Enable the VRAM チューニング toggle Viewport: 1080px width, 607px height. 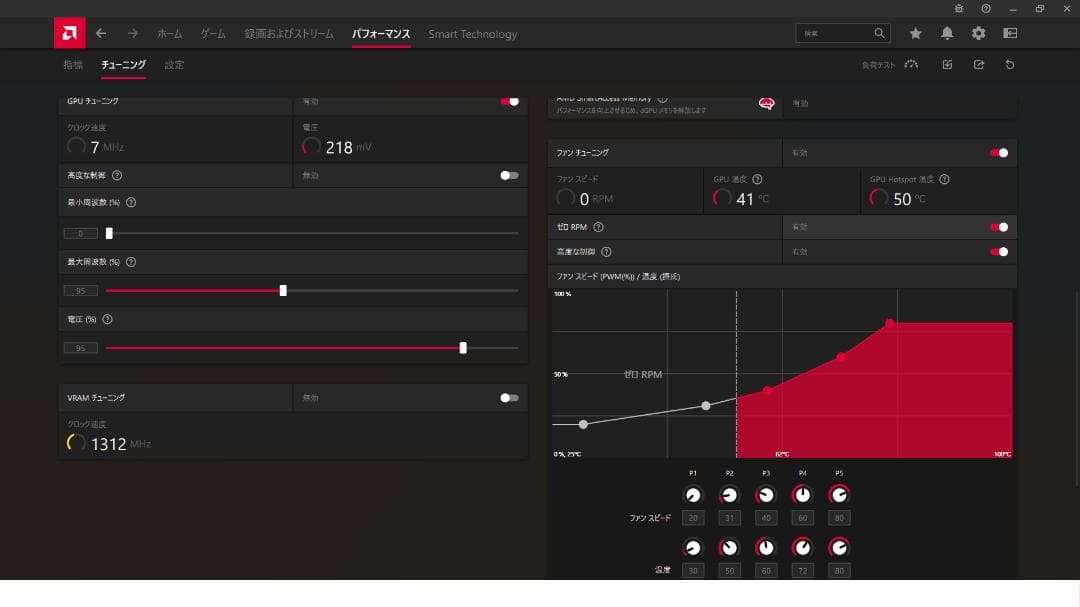pos(510,397)
